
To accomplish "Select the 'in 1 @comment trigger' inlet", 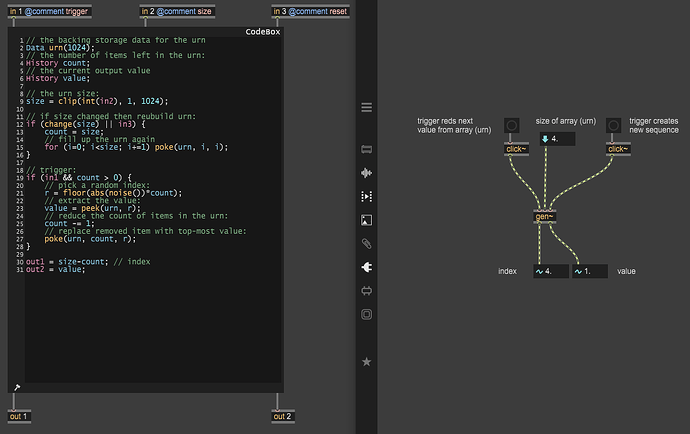I will coord(48,11).
